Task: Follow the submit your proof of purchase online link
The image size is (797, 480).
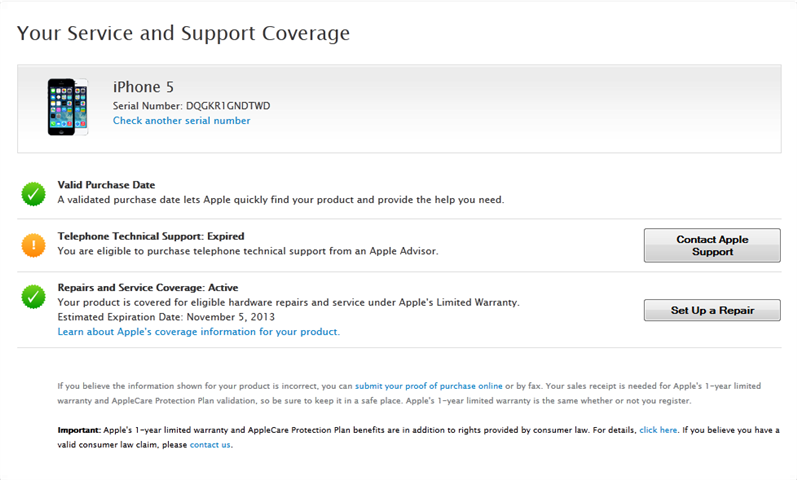Action: point(428,385)
